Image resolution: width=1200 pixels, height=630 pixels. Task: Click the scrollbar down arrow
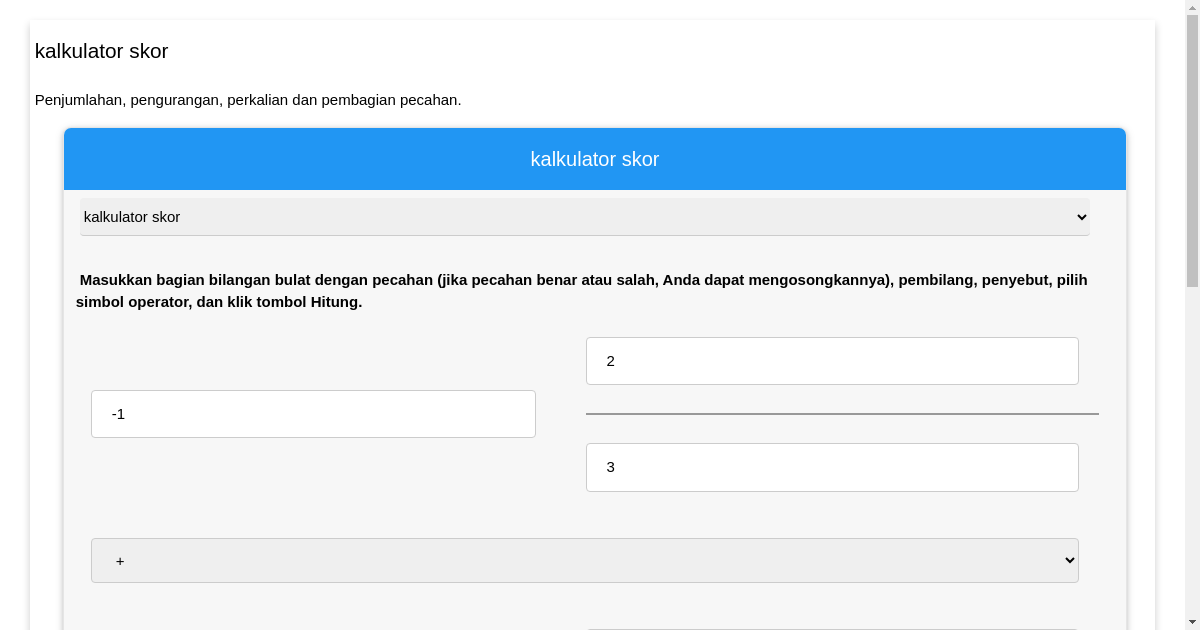tap(1191, 621)
